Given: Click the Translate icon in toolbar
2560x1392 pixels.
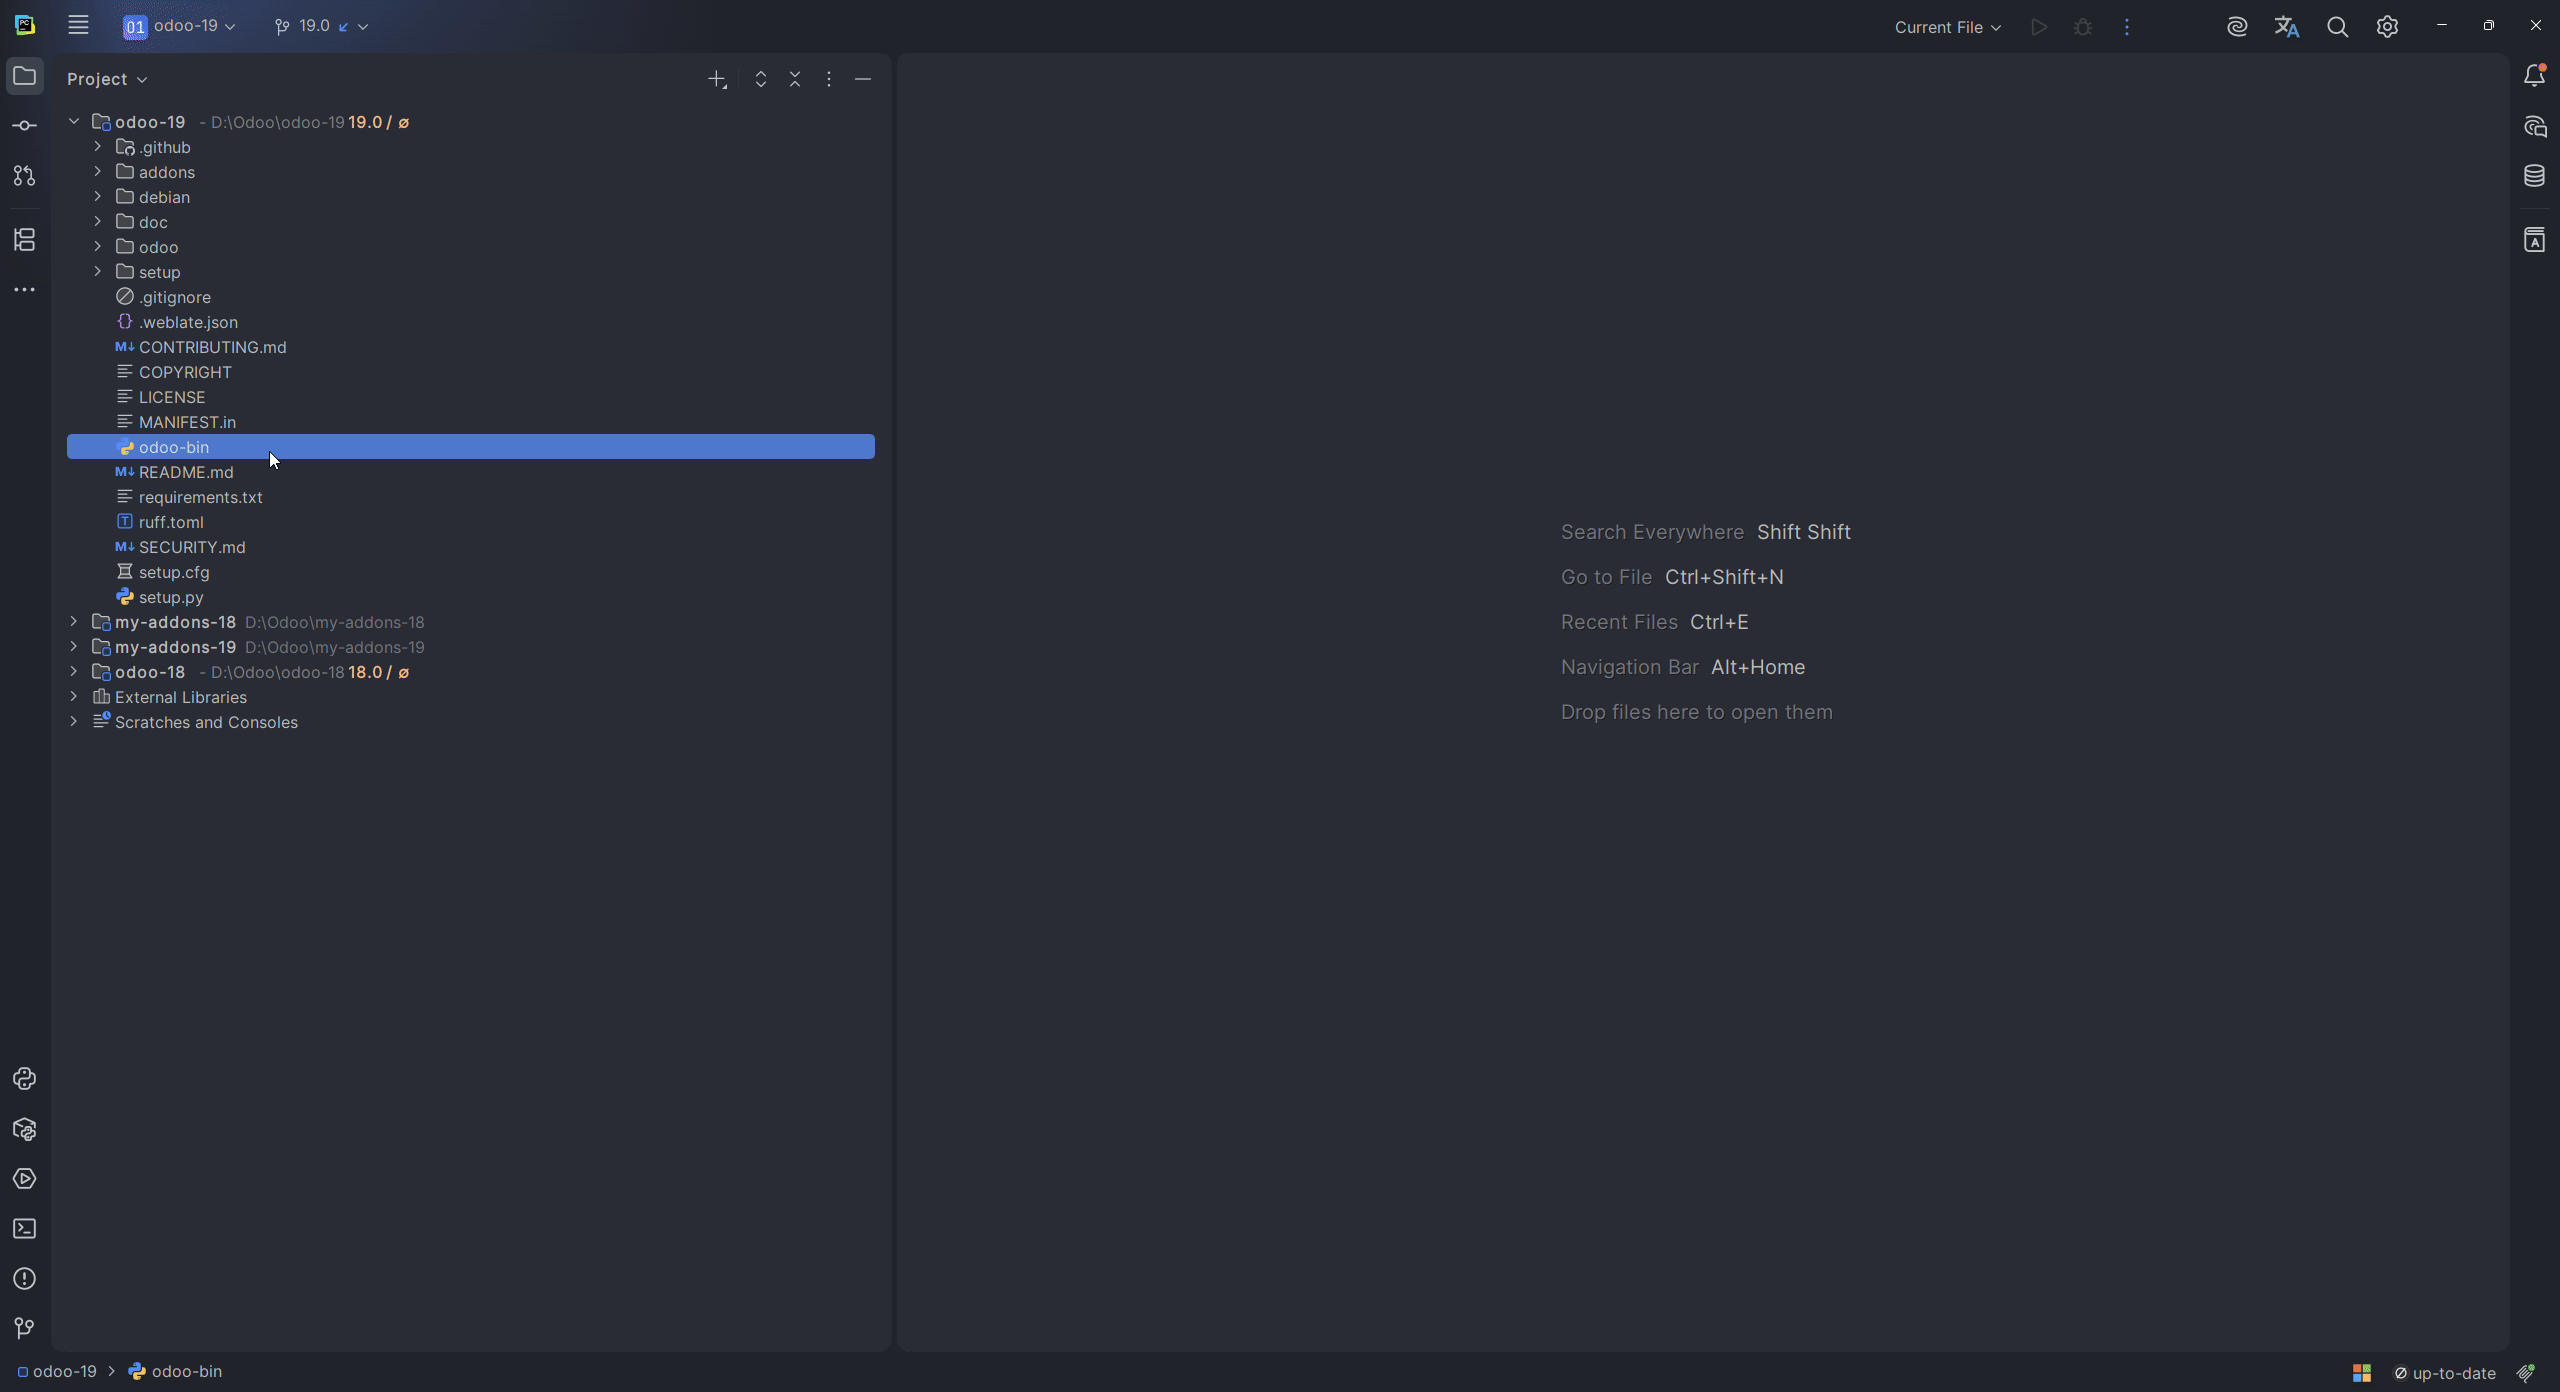Looking at the screenshot, I should (2287, 27).
